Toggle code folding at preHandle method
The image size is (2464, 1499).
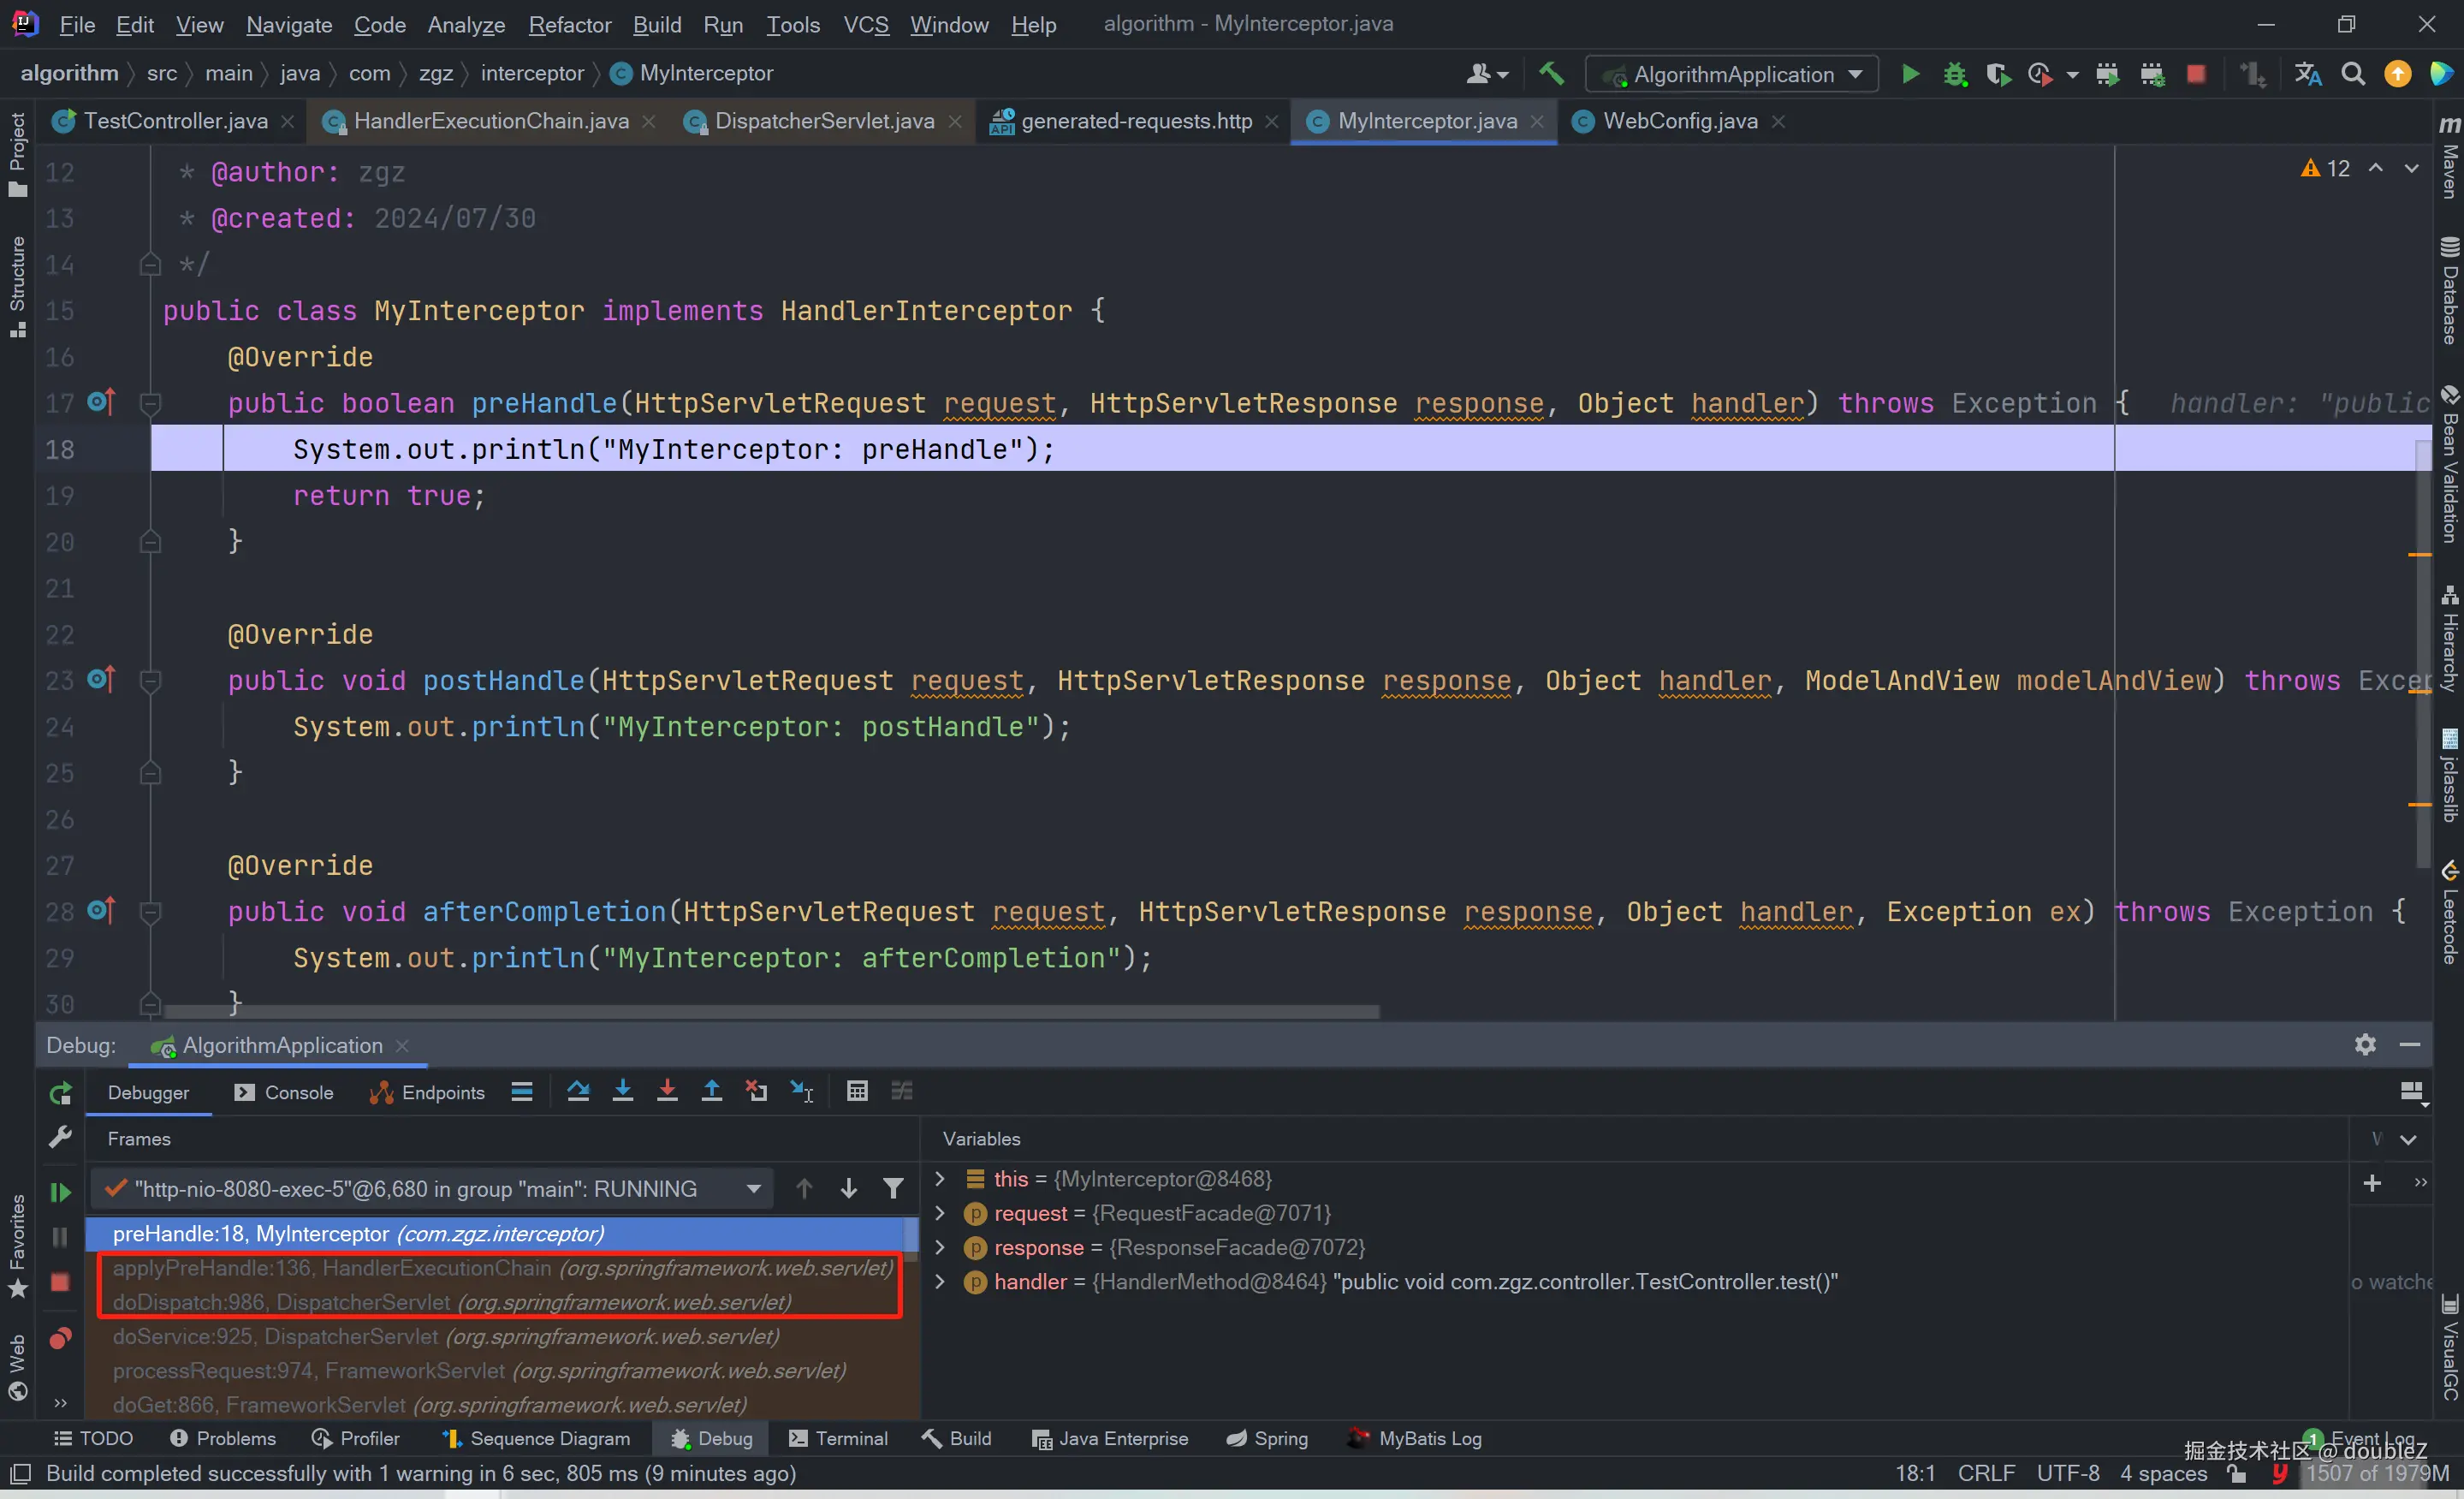(x=151, y=403)
